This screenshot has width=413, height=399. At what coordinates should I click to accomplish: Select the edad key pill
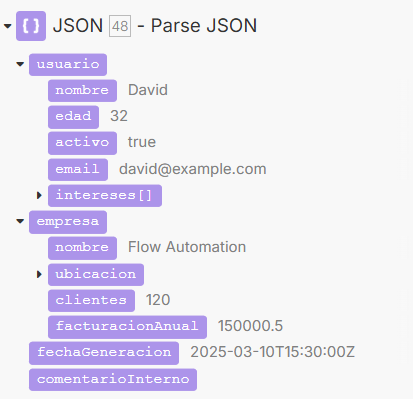[73, 117]
